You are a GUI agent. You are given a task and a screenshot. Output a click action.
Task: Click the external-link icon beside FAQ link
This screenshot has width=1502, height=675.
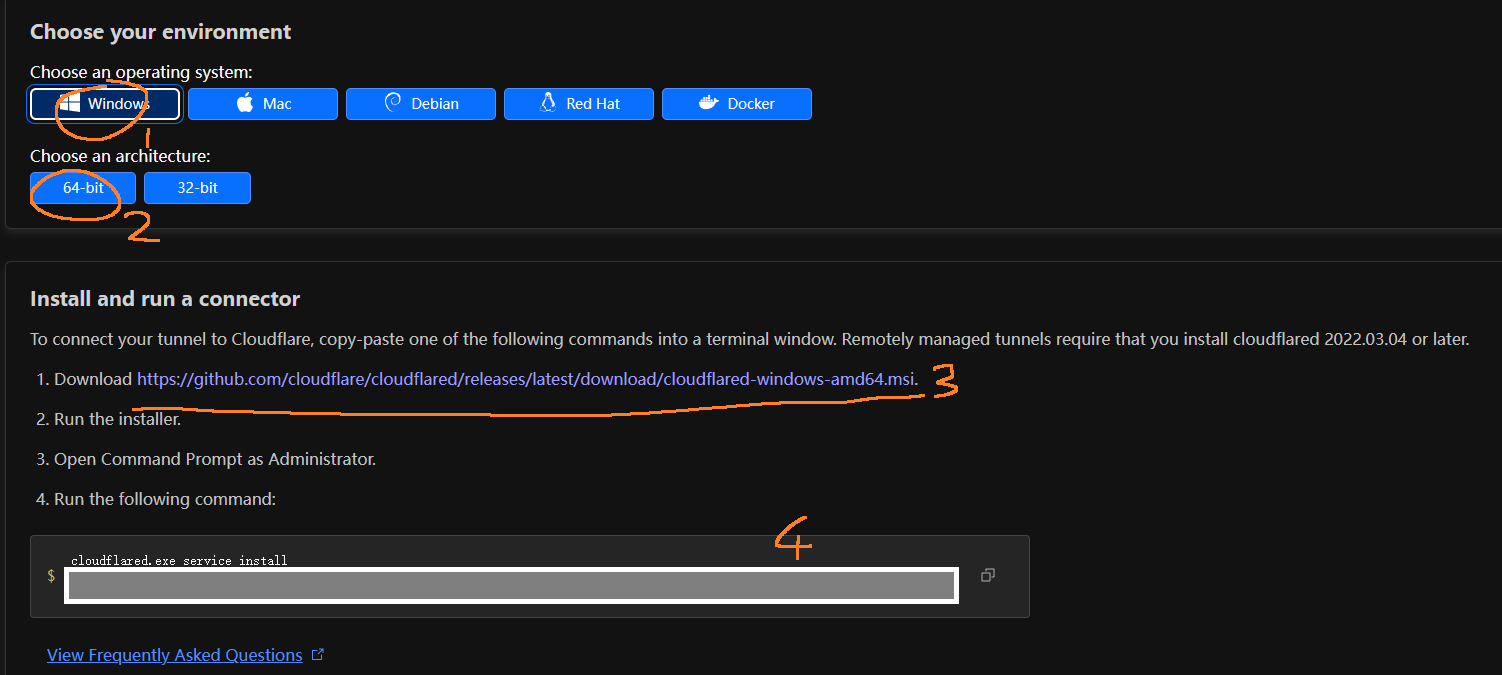click(x=318, y=655)
